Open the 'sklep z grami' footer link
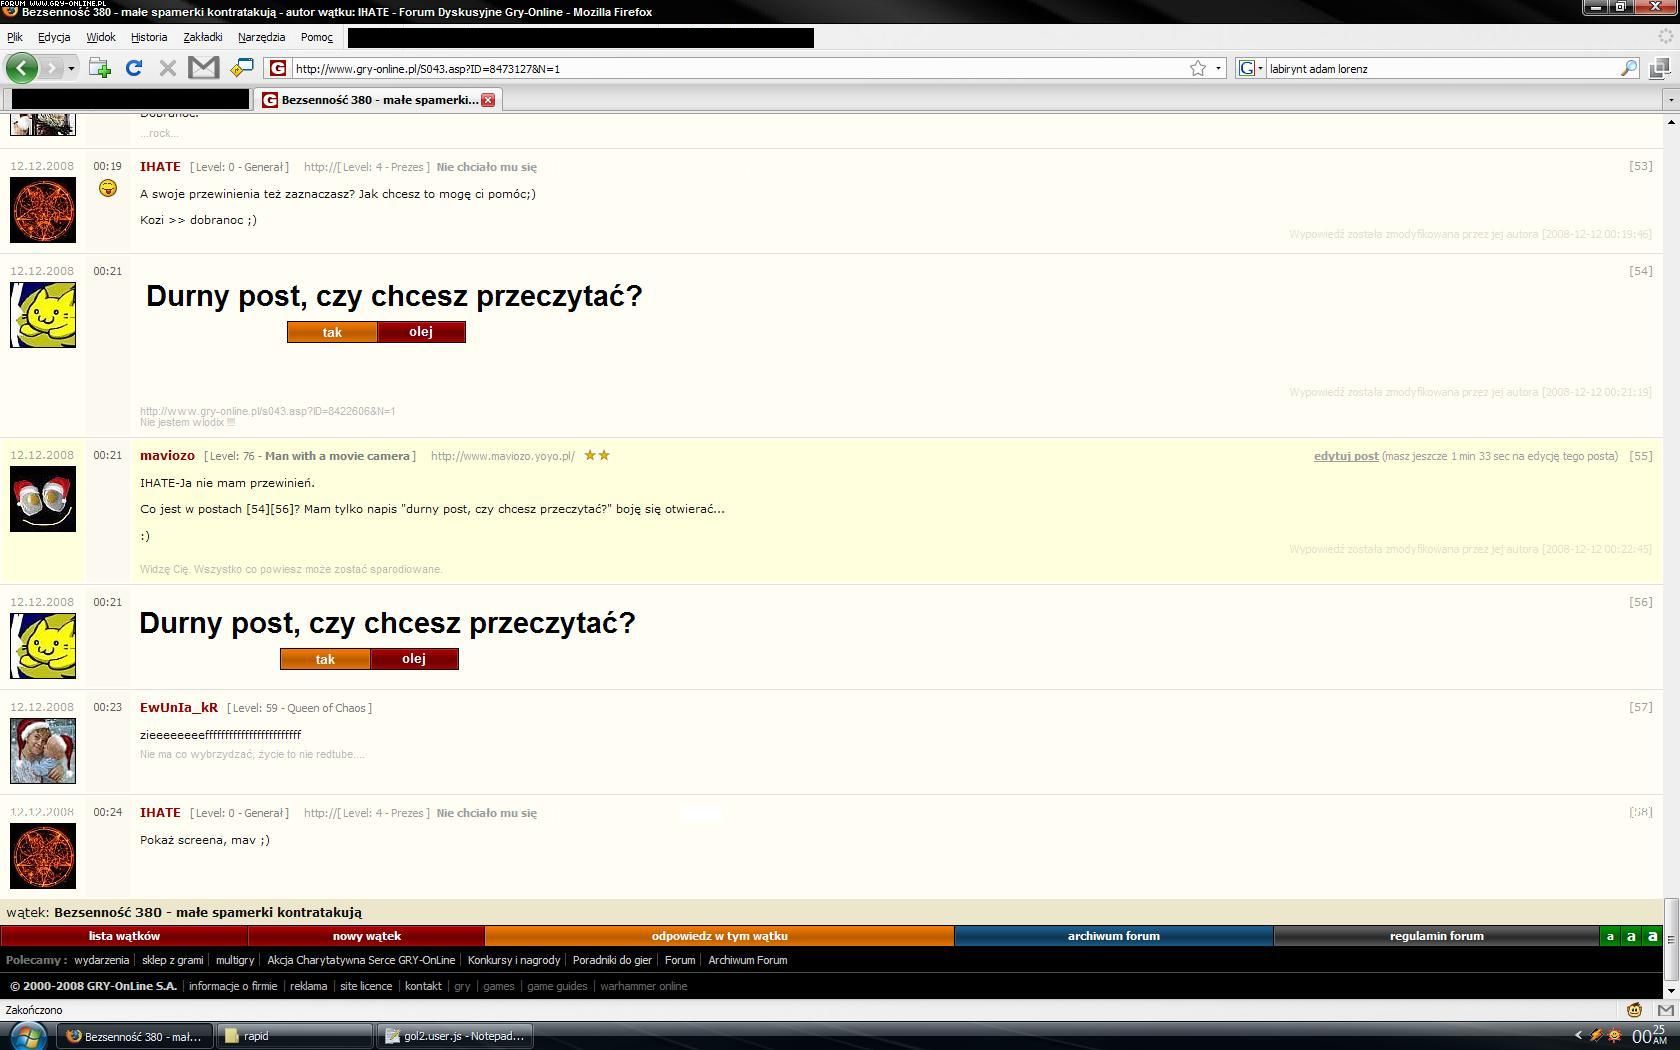 click(172, 960)
